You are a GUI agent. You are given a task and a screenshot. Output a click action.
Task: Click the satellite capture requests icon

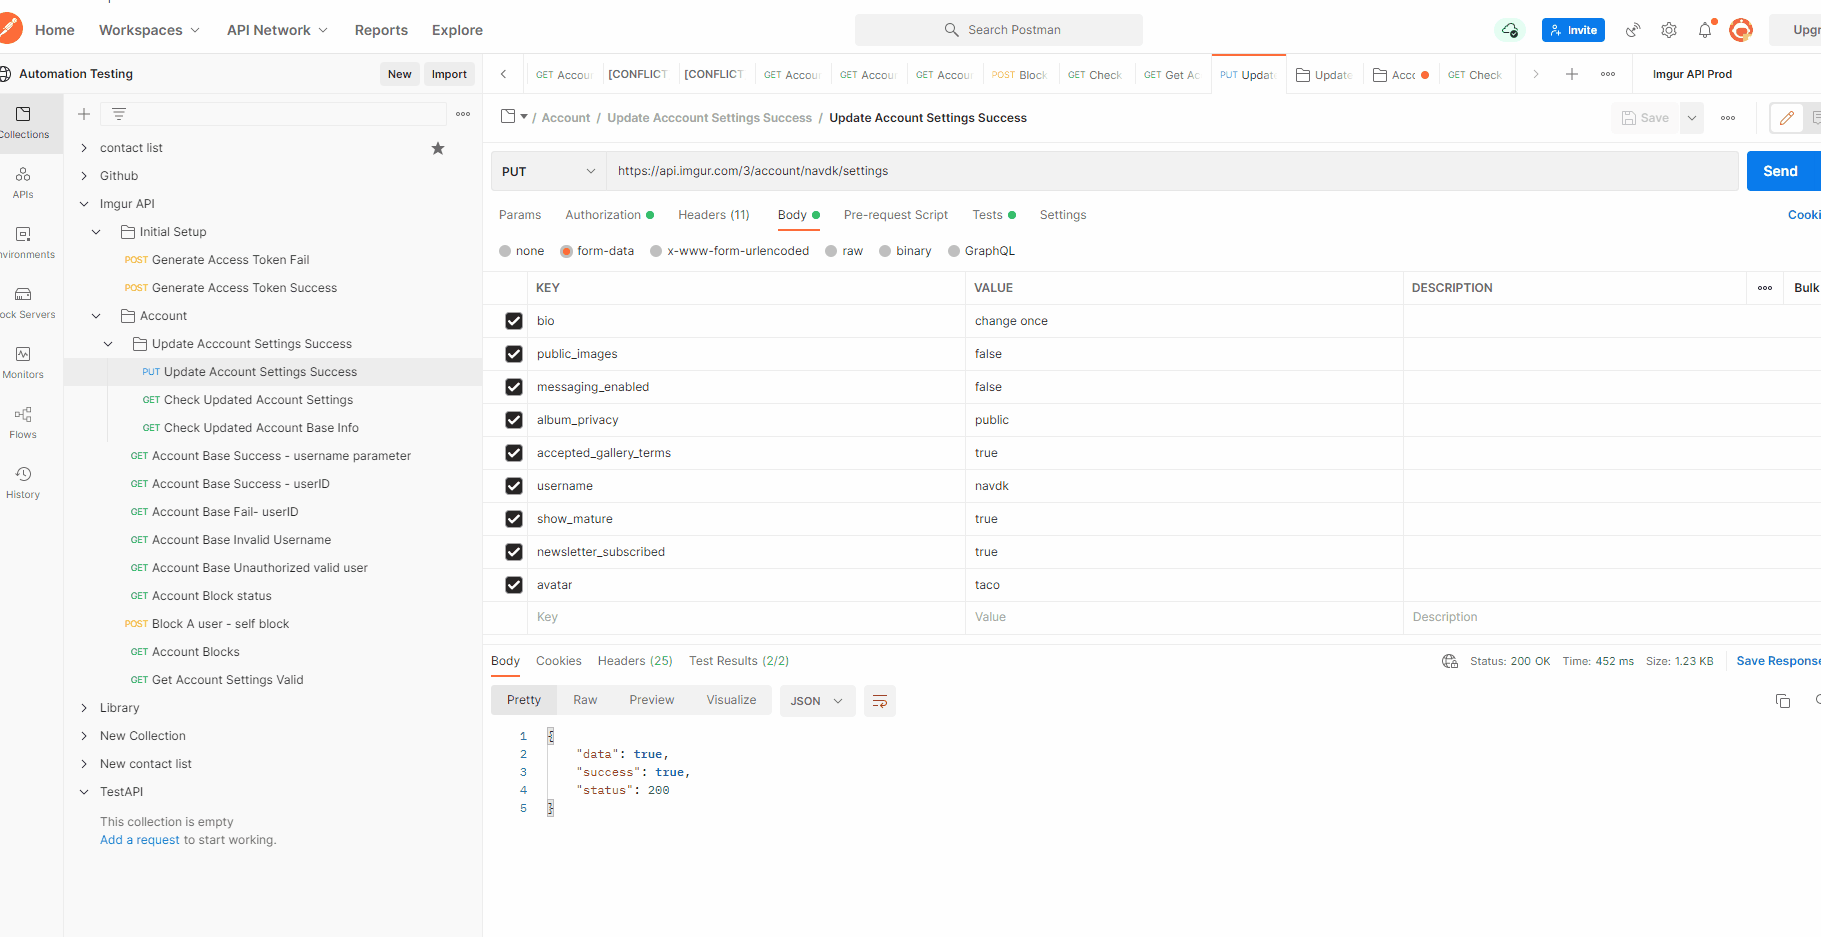[1633, 30]
